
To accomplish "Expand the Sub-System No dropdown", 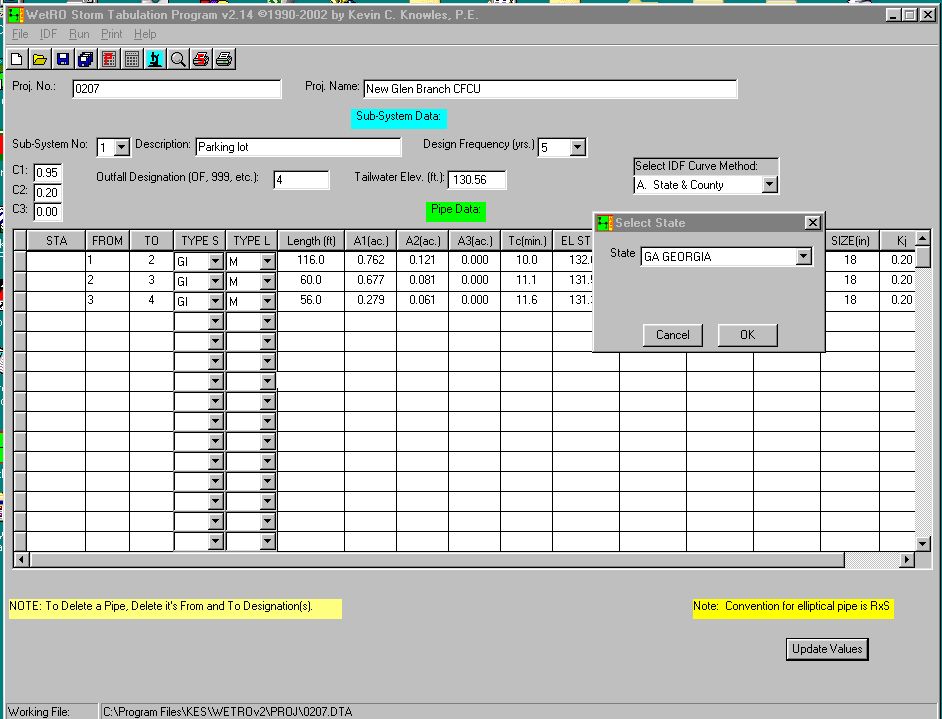I will pyautogui.click(x=122, y=148).
